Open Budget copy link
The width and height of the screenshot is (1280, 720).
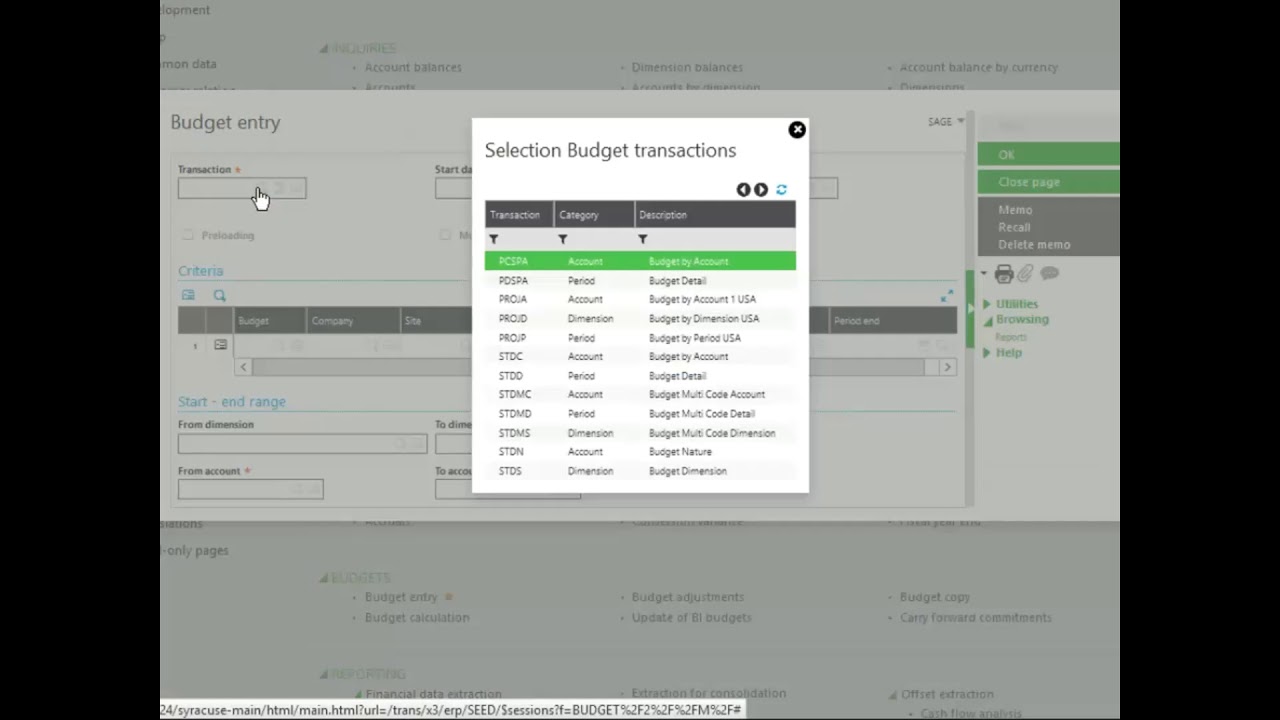pyautogui.click(x=935, y=598)
